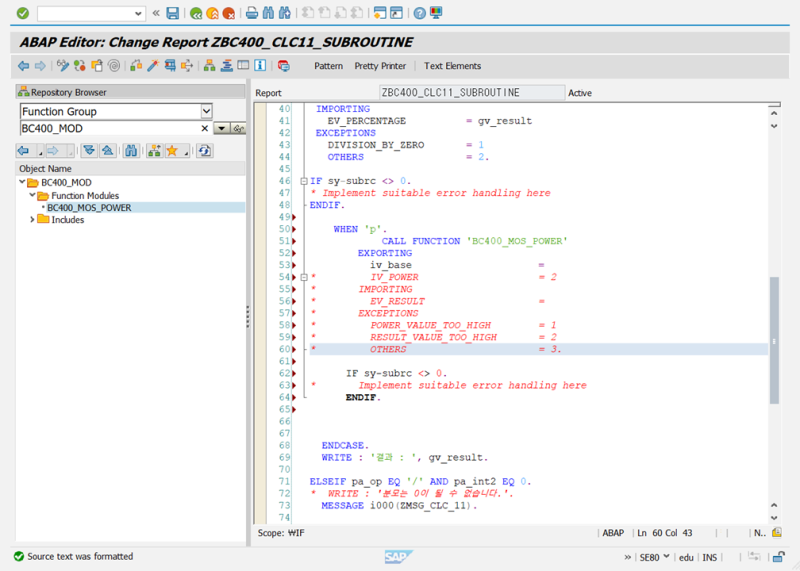
Task: Collapse the command field with double-chevron
Action: pyautogui.click(x=156, y=13)
